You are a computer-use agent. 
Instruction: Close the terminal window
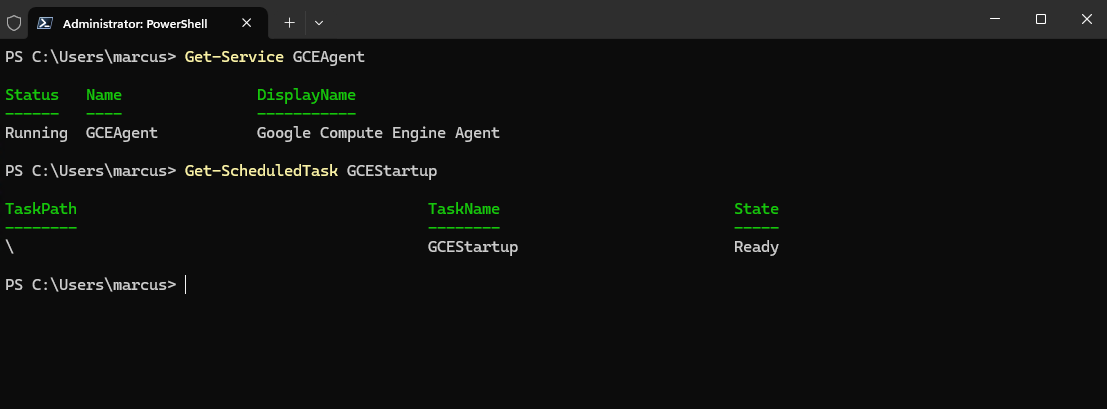point(1087,19)
